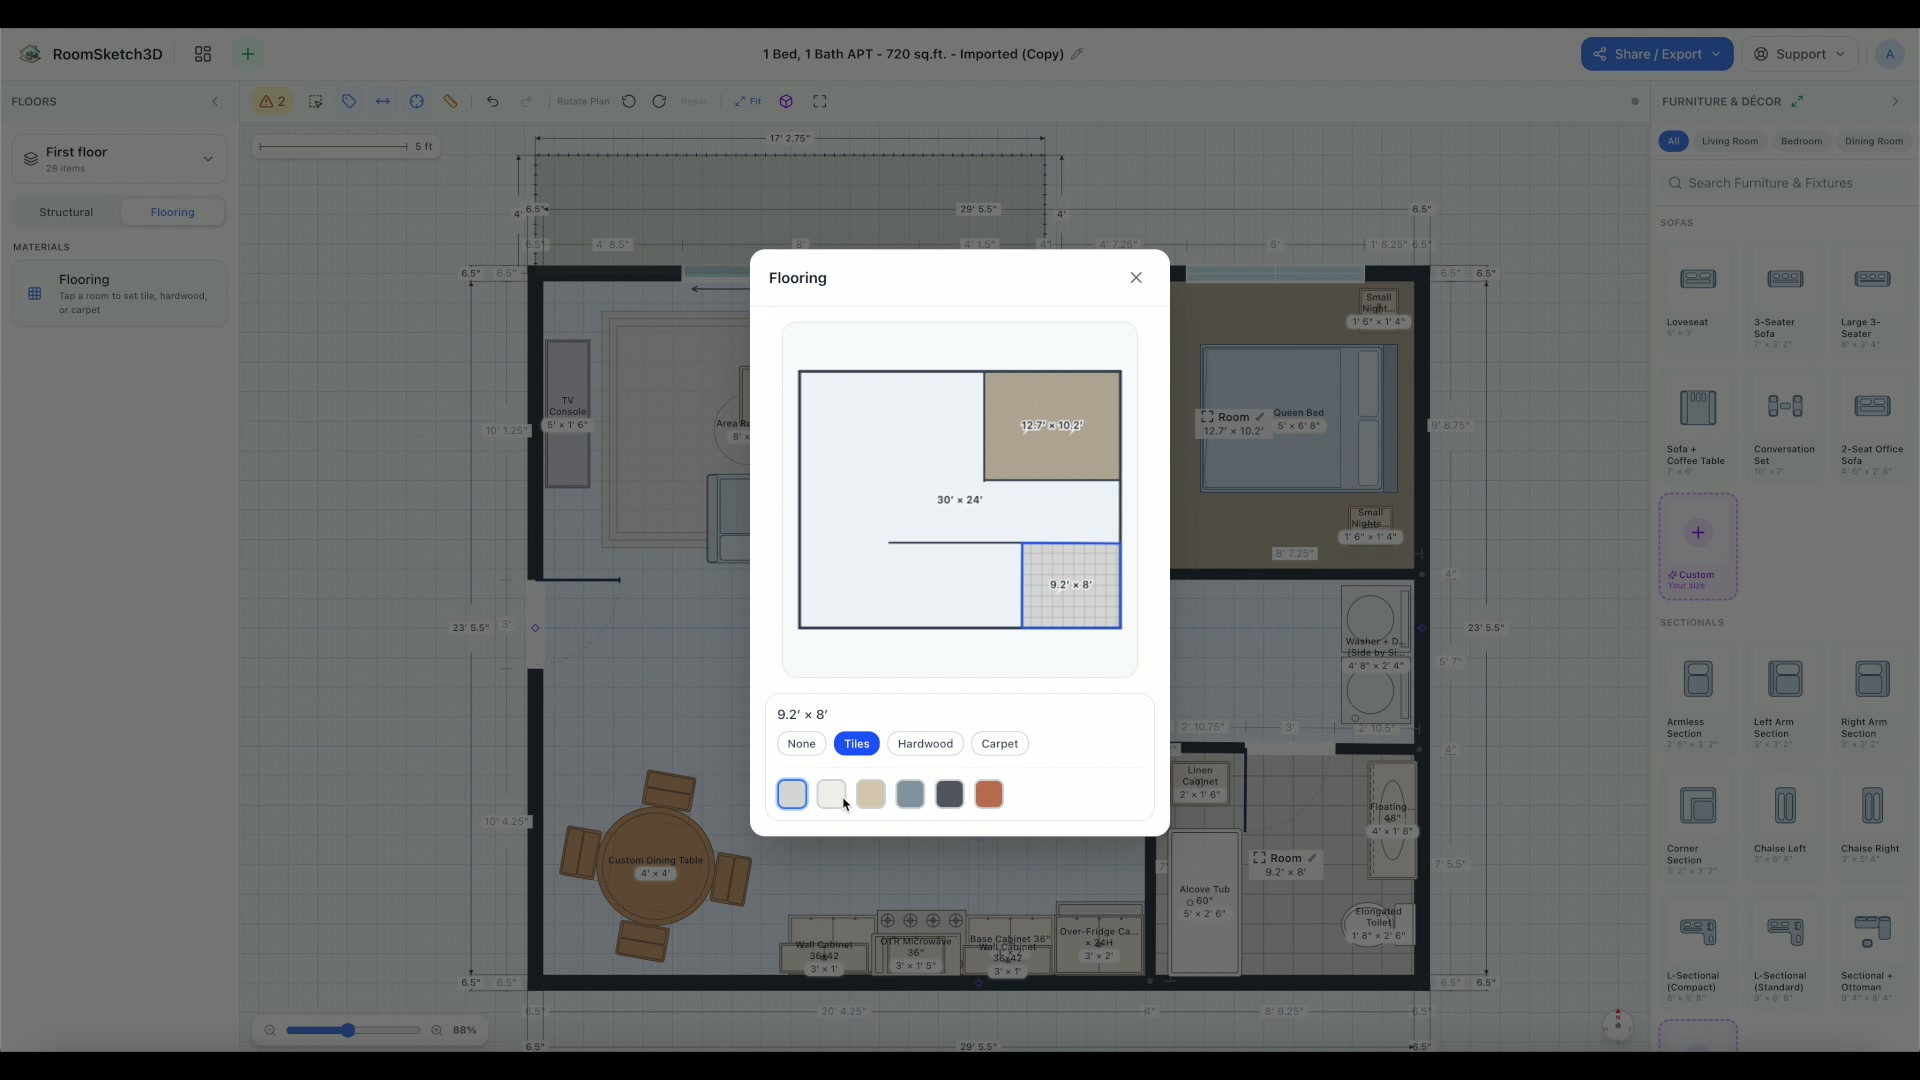Screen dimensions: 1920x1080
Task: Switch to the Flooring tab
Action: [x=172, y=212]
